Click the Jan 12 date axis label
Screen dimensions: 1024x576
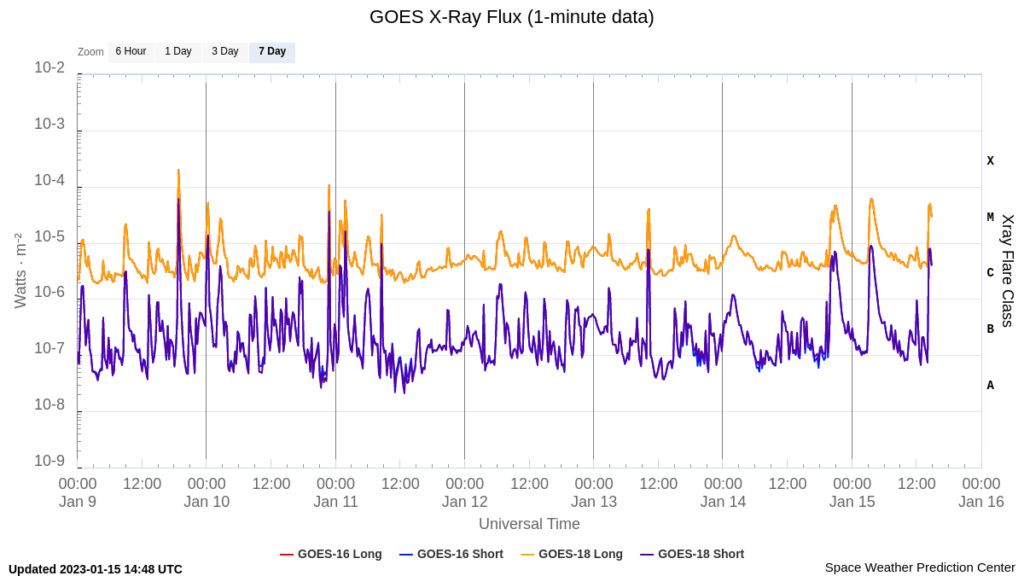pyautogui.click(x=464, y=502)
